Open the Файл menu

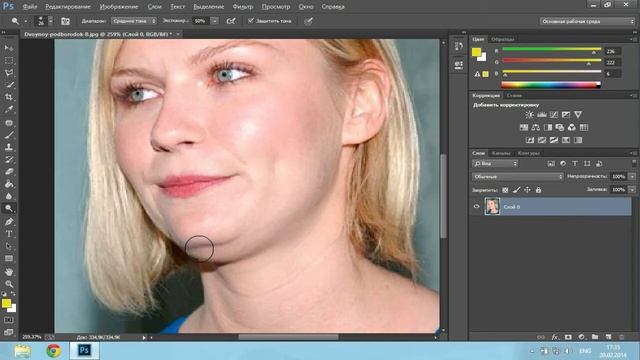tap(29, 7)
